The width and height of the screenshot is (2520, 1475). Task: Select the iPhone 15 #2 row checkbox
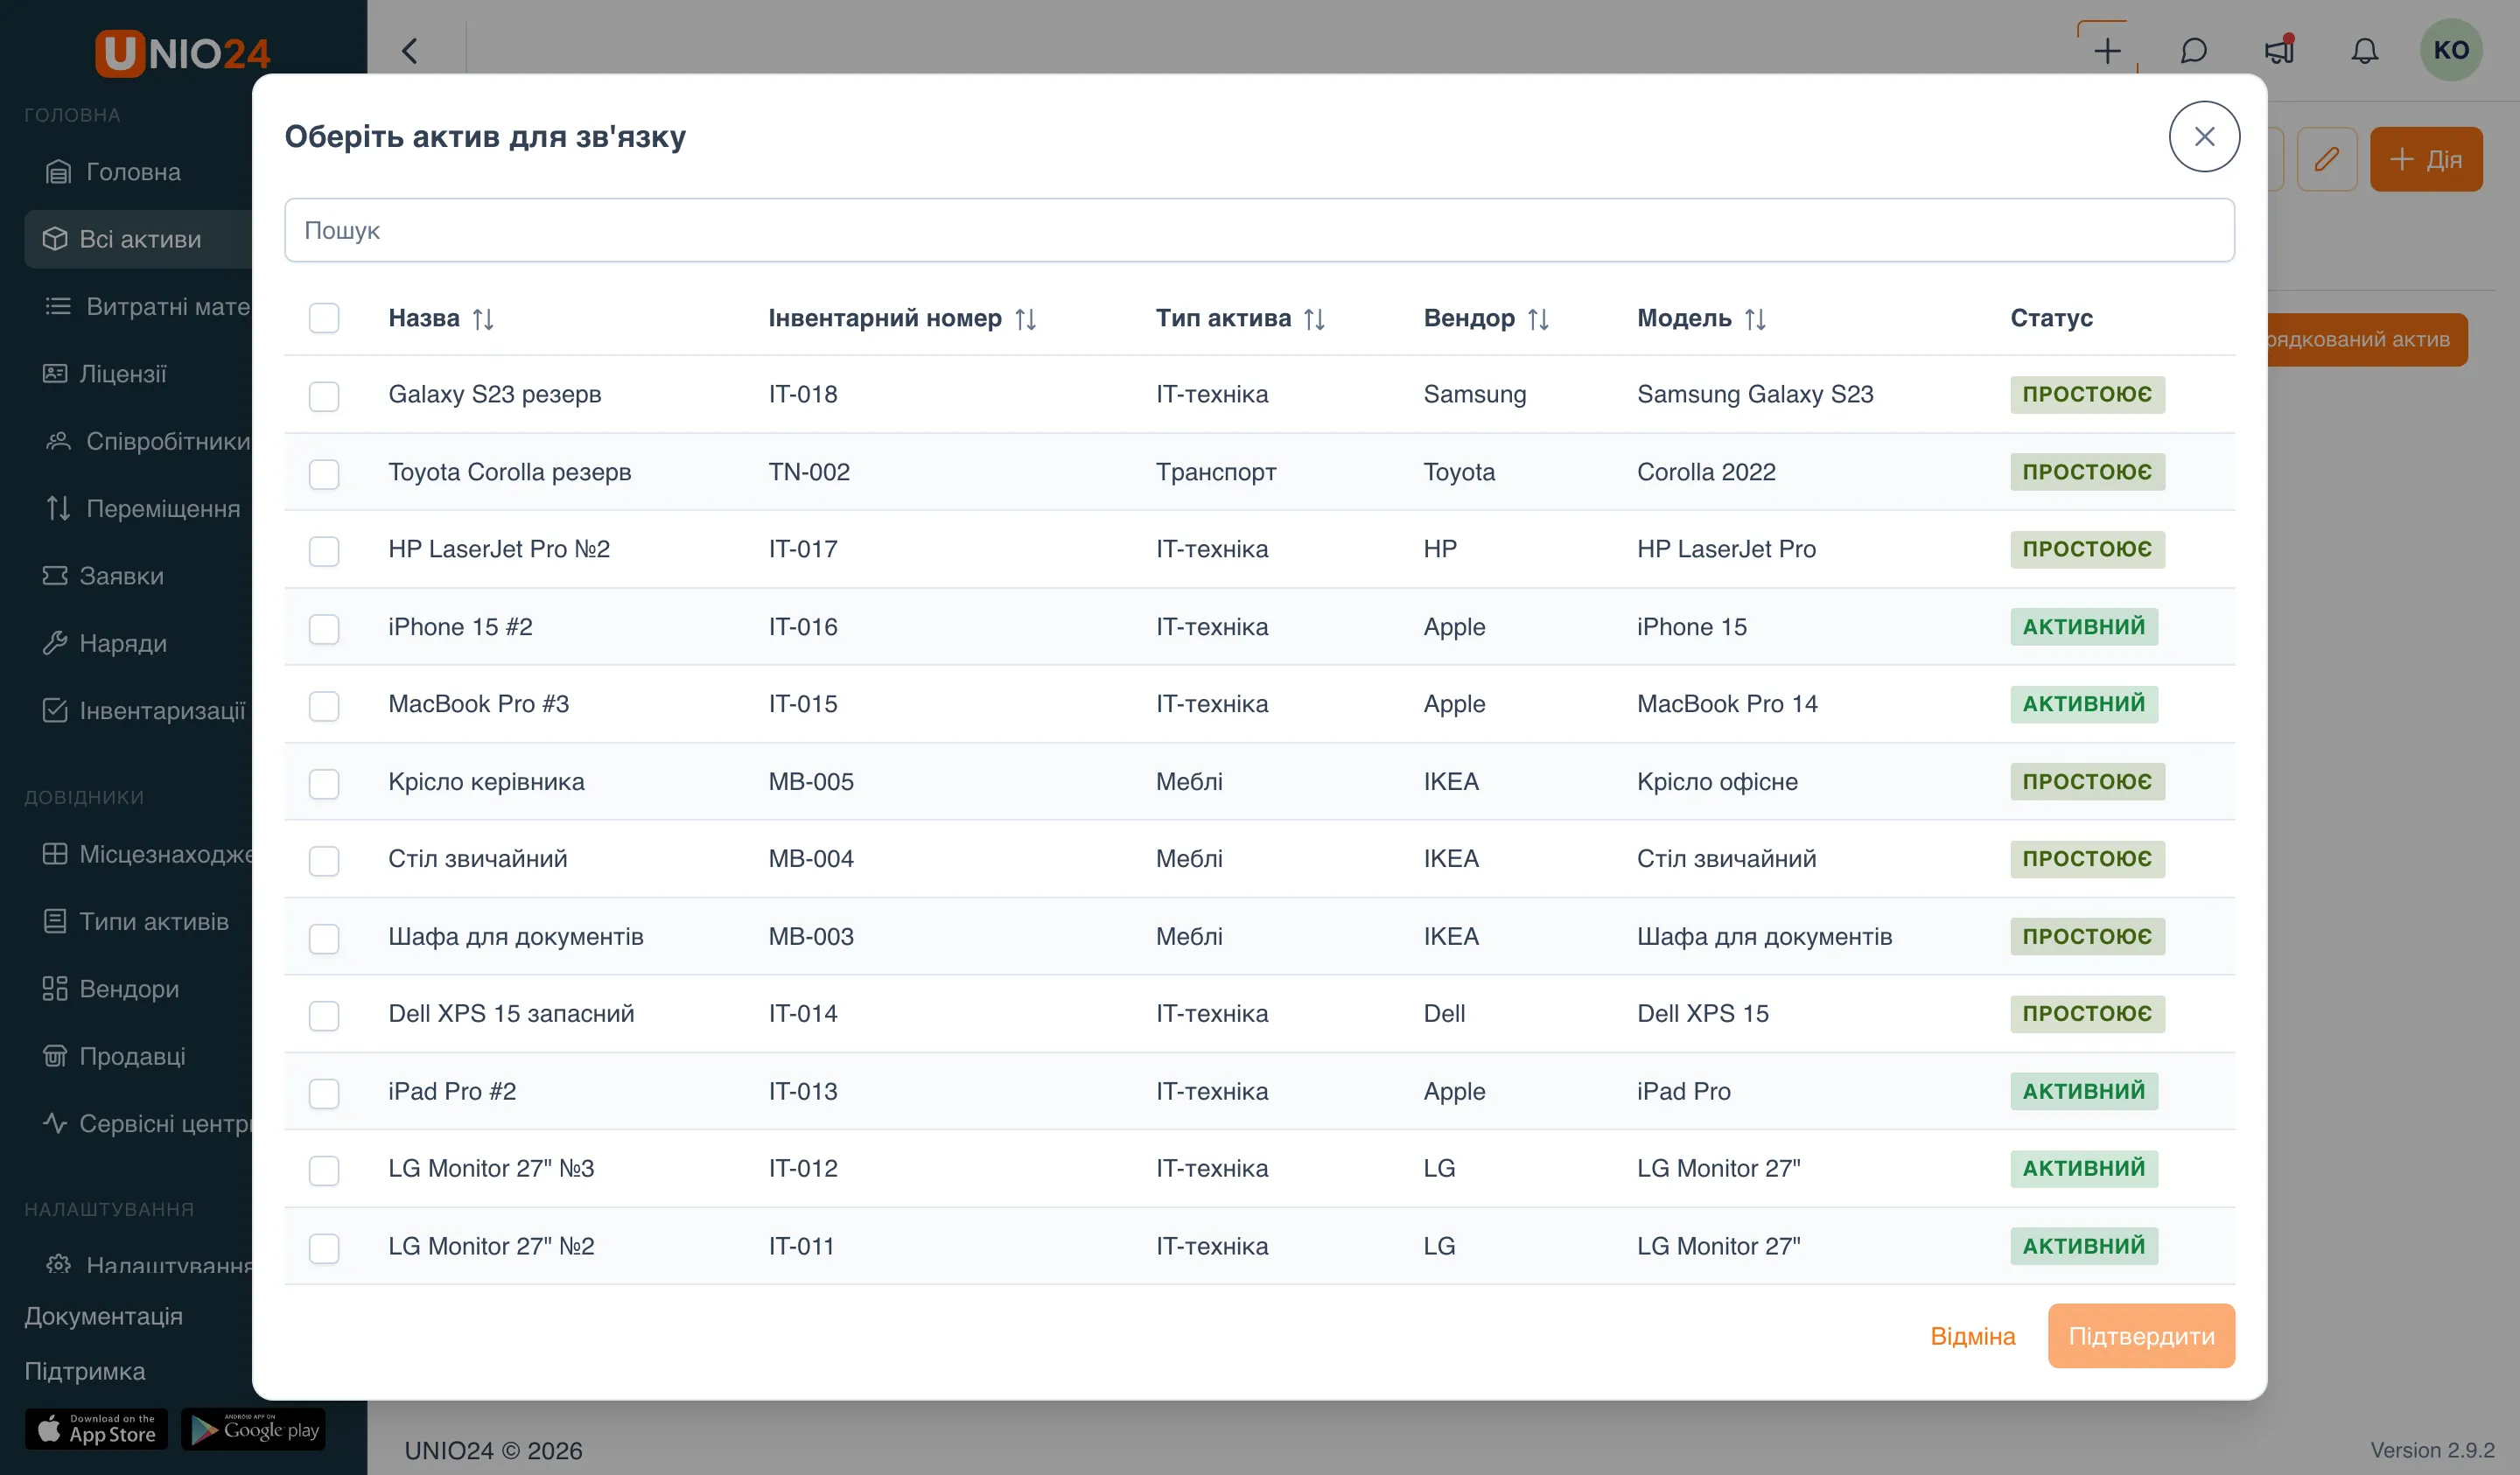coord(324,628)
